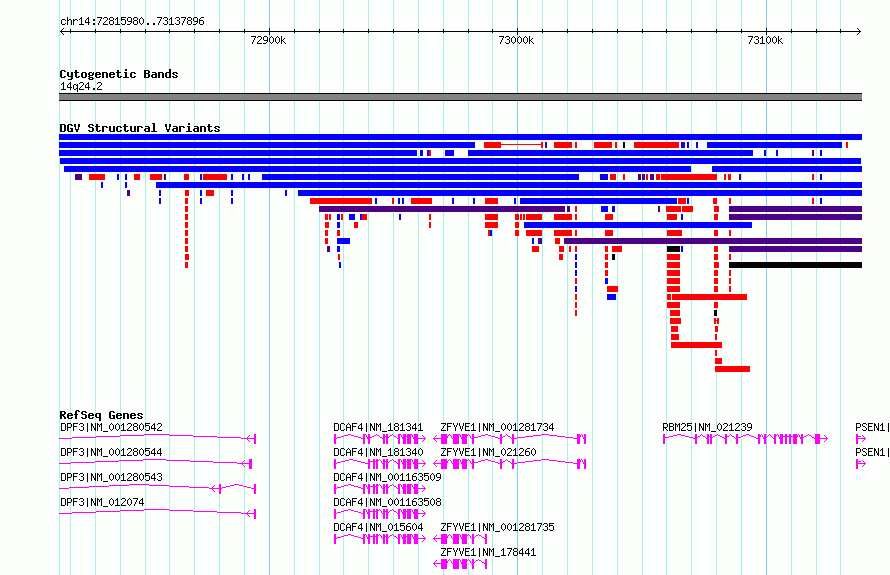Click the gene model under DCAF4|NM_181341
Screen dimensions: 890x575
click(x=380, y=439)
